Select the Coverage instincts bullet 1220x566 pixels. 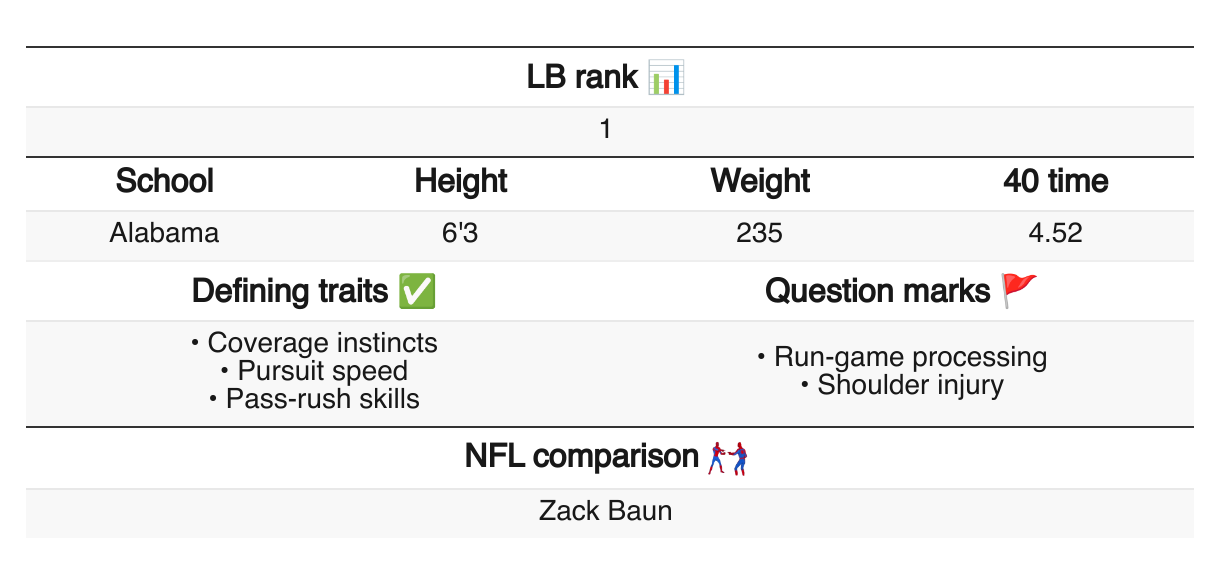pos(314,343)
